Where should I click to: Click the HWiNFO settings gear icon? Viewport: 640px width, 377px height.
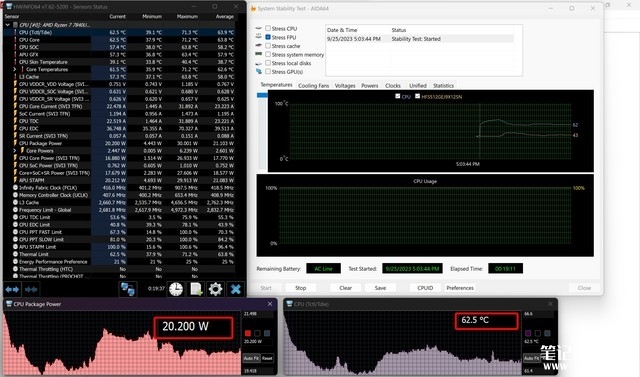coord(215,289)
